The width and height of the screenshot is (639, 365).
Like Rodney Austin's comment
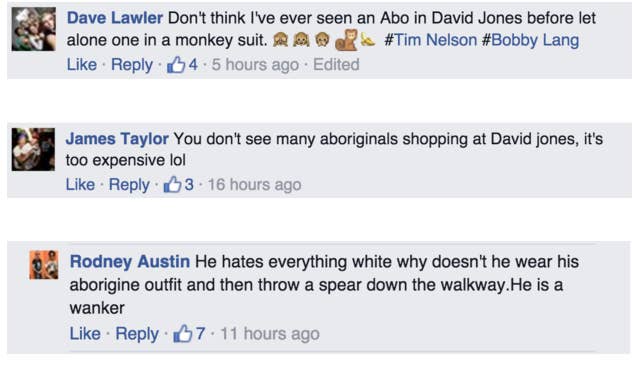pyautogui.click(x=85, y=334)
